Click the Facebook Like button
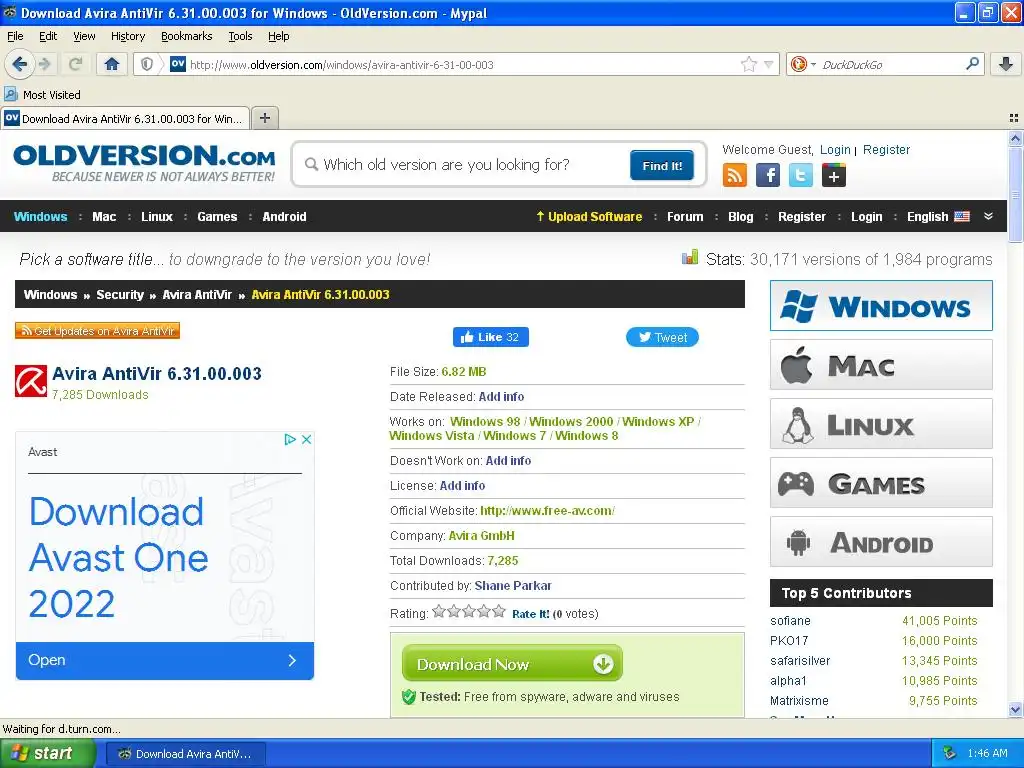The height and width of the screenshot is (768, 1024). 490,337
